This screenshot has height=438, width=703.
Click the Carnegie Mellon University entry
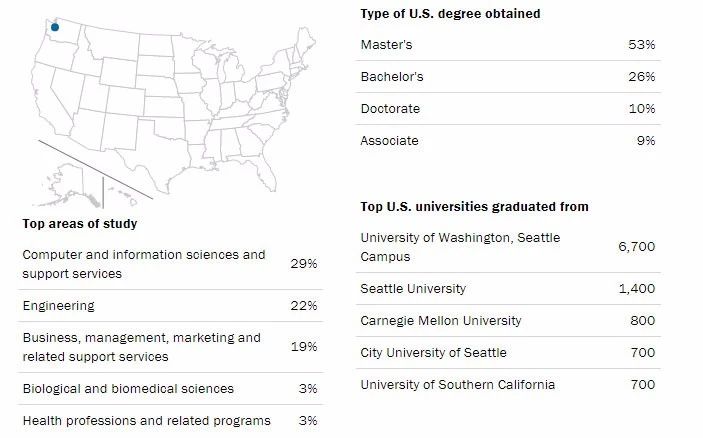coord(441,321)
